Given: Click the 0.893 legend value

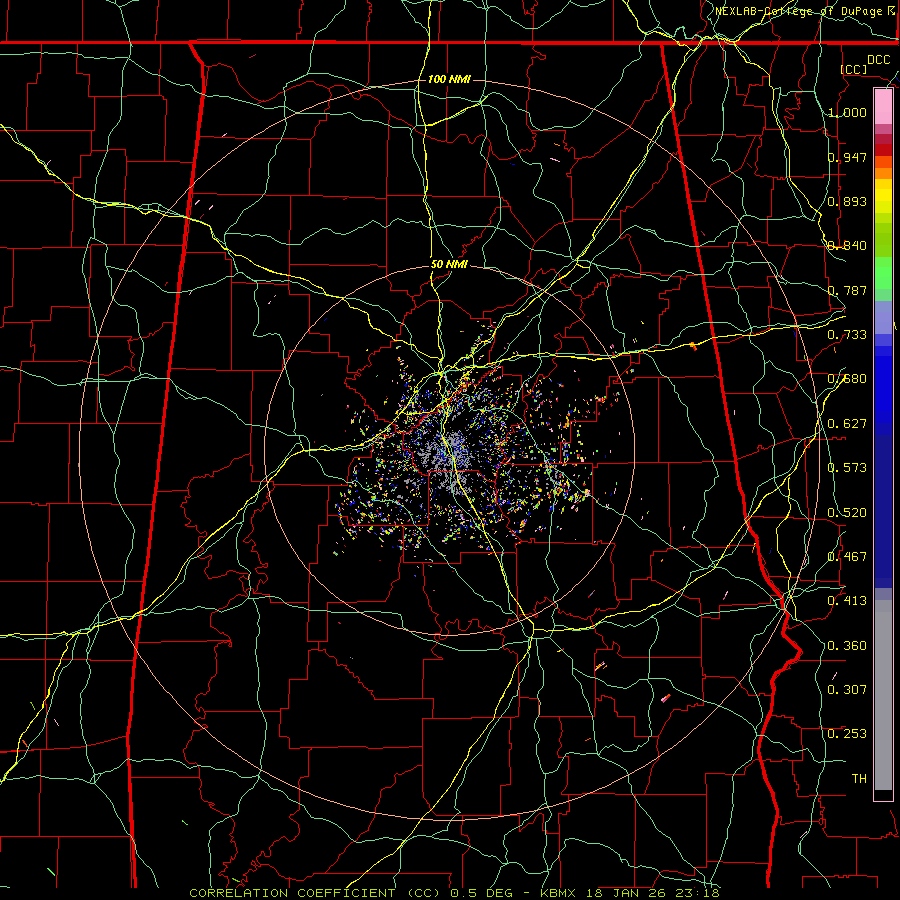Looking at the screenshot, I should [x=847, y=201].
